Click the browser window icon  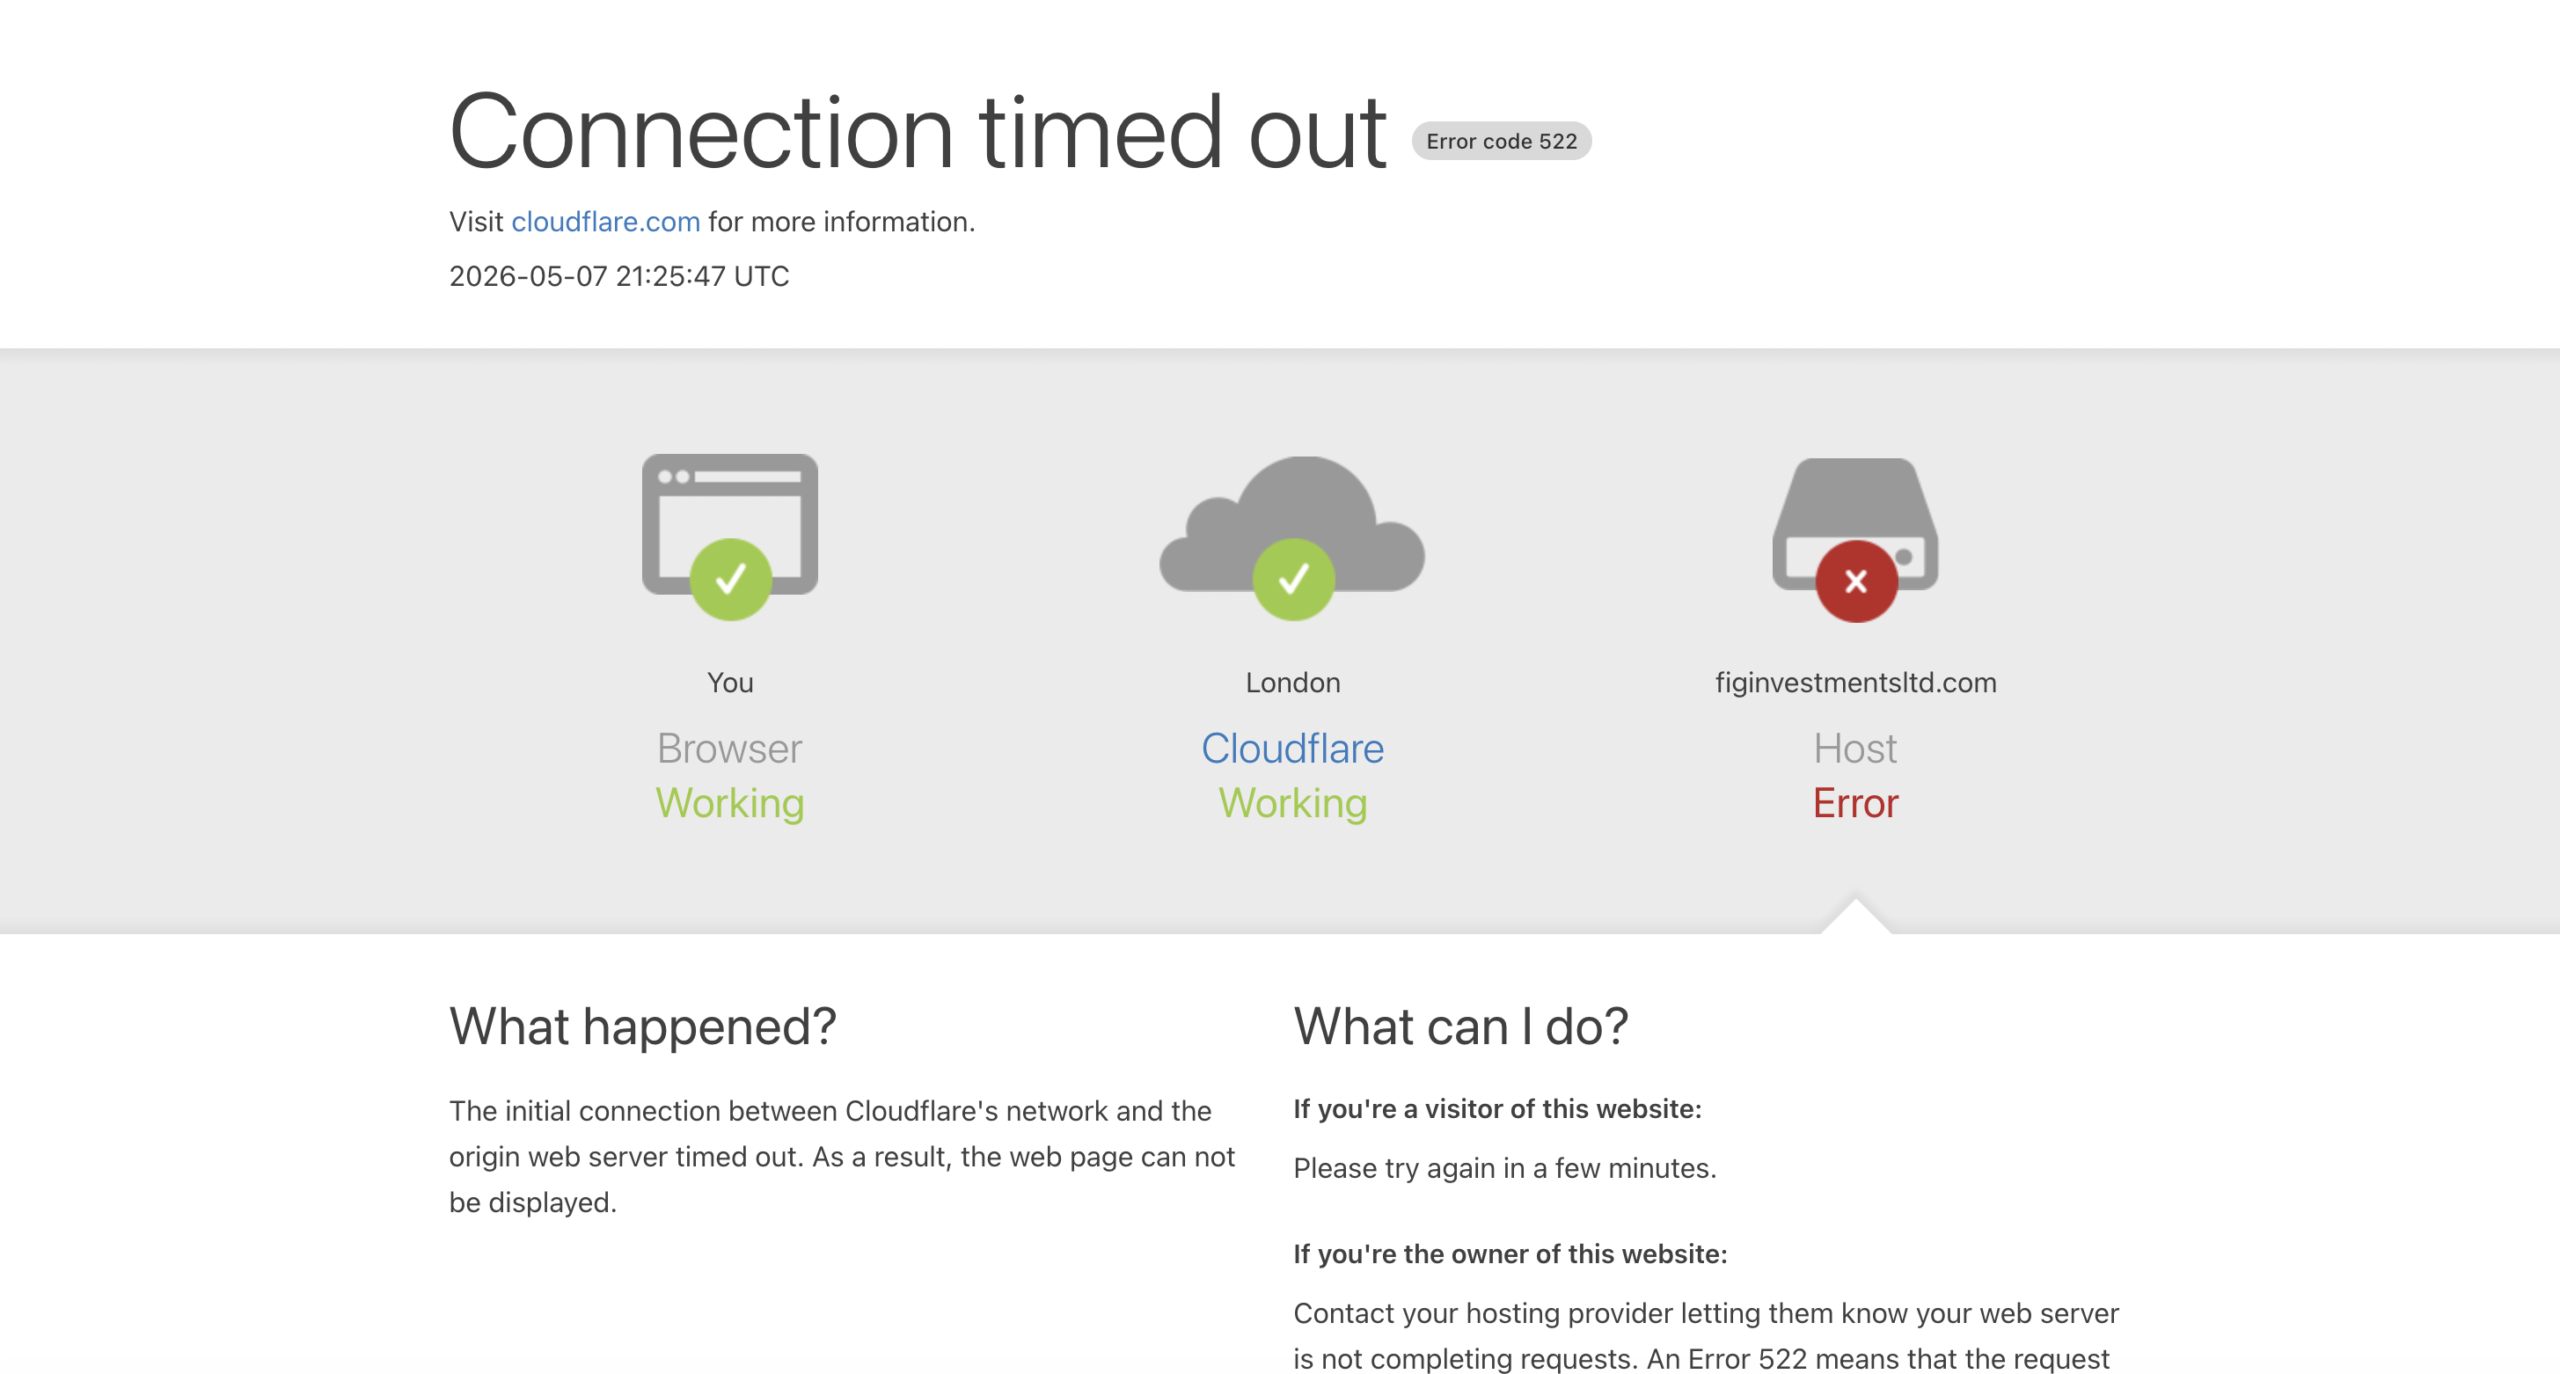pos(730,524)
